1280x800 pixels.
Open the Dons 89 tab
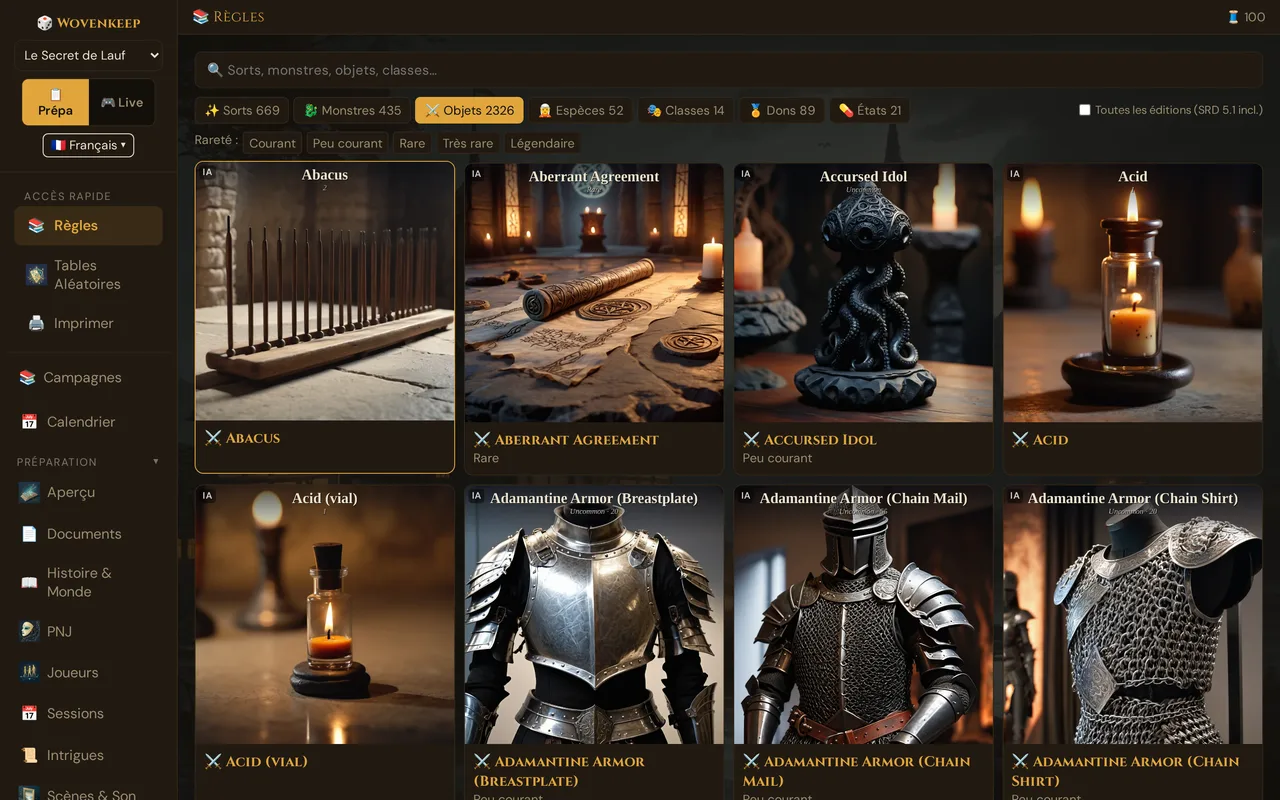tap(782, 110)
